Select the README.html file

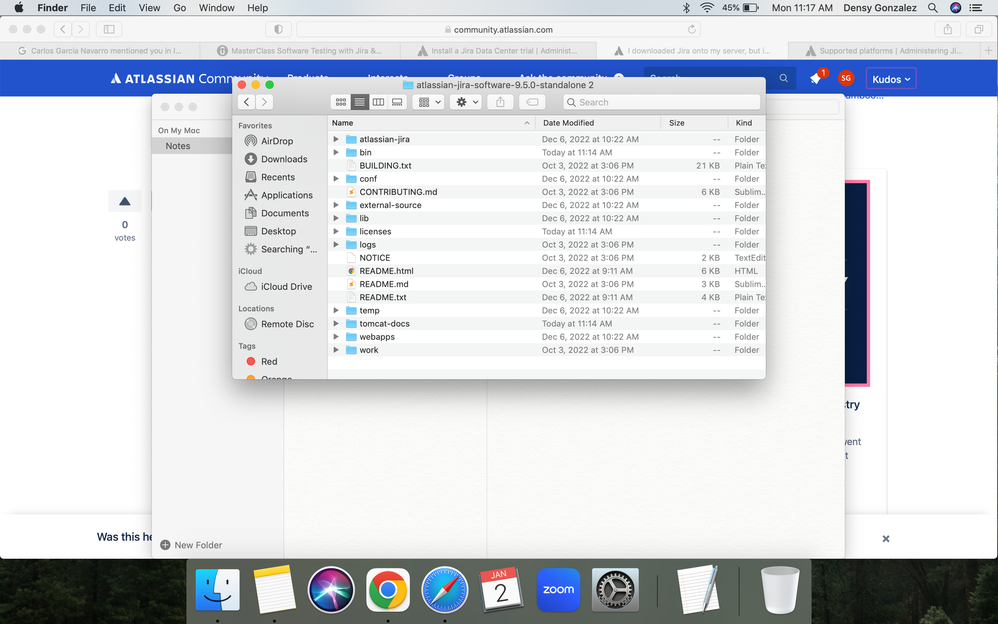(547, 271)
